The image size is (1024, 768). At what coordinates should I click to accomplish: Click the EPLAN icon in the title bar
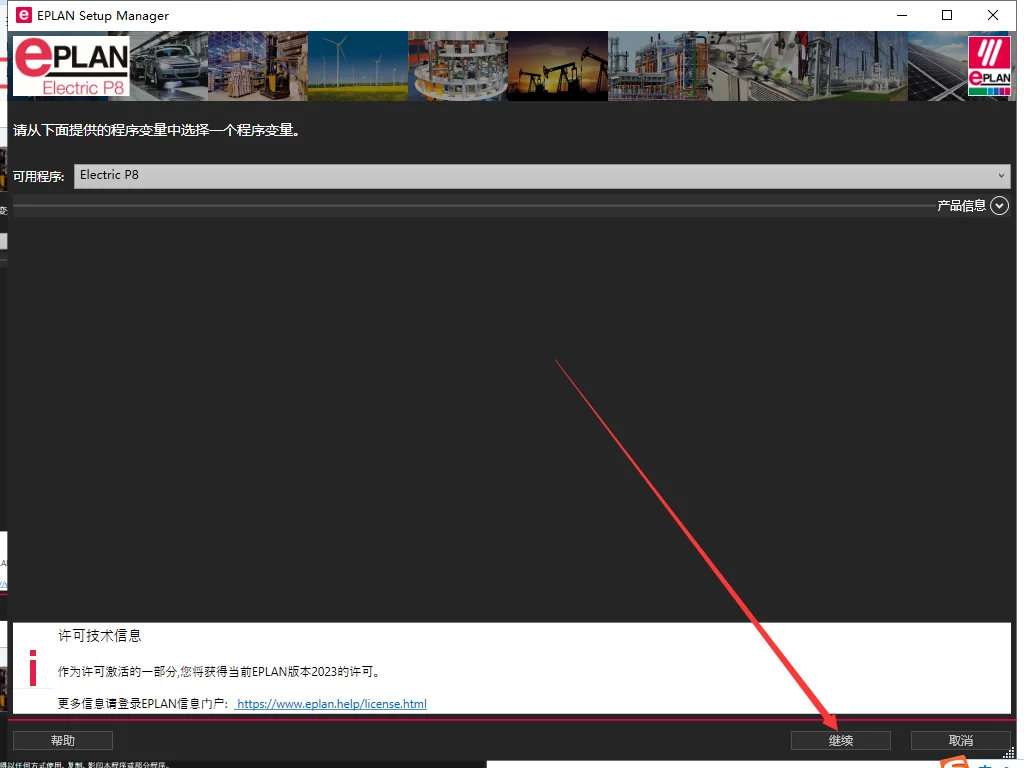(x=24, y=15)
